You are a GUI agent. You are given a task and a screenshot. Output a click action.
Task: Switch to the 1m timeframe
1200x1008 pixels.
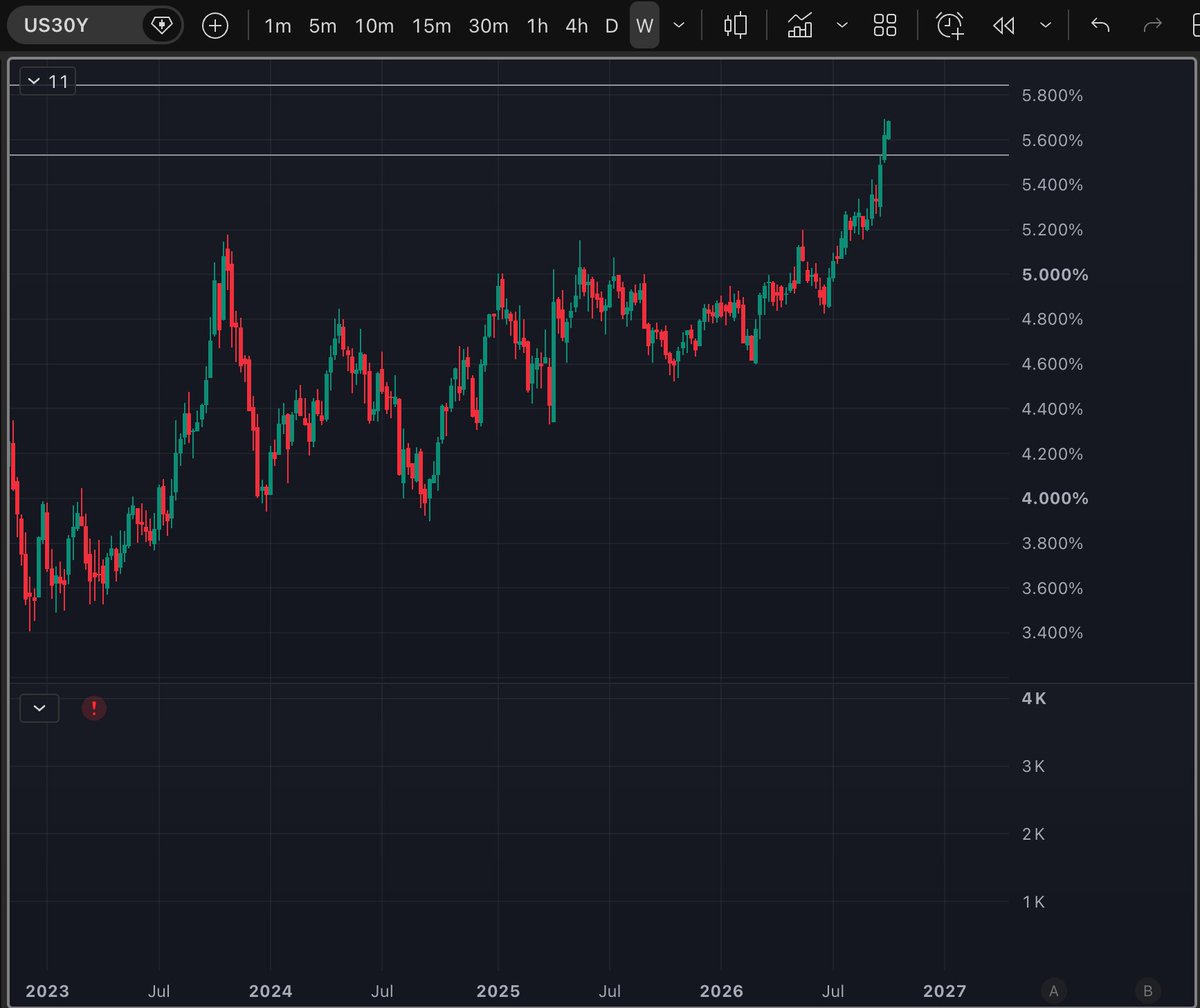pyautogui.click(x=277, y=26)
